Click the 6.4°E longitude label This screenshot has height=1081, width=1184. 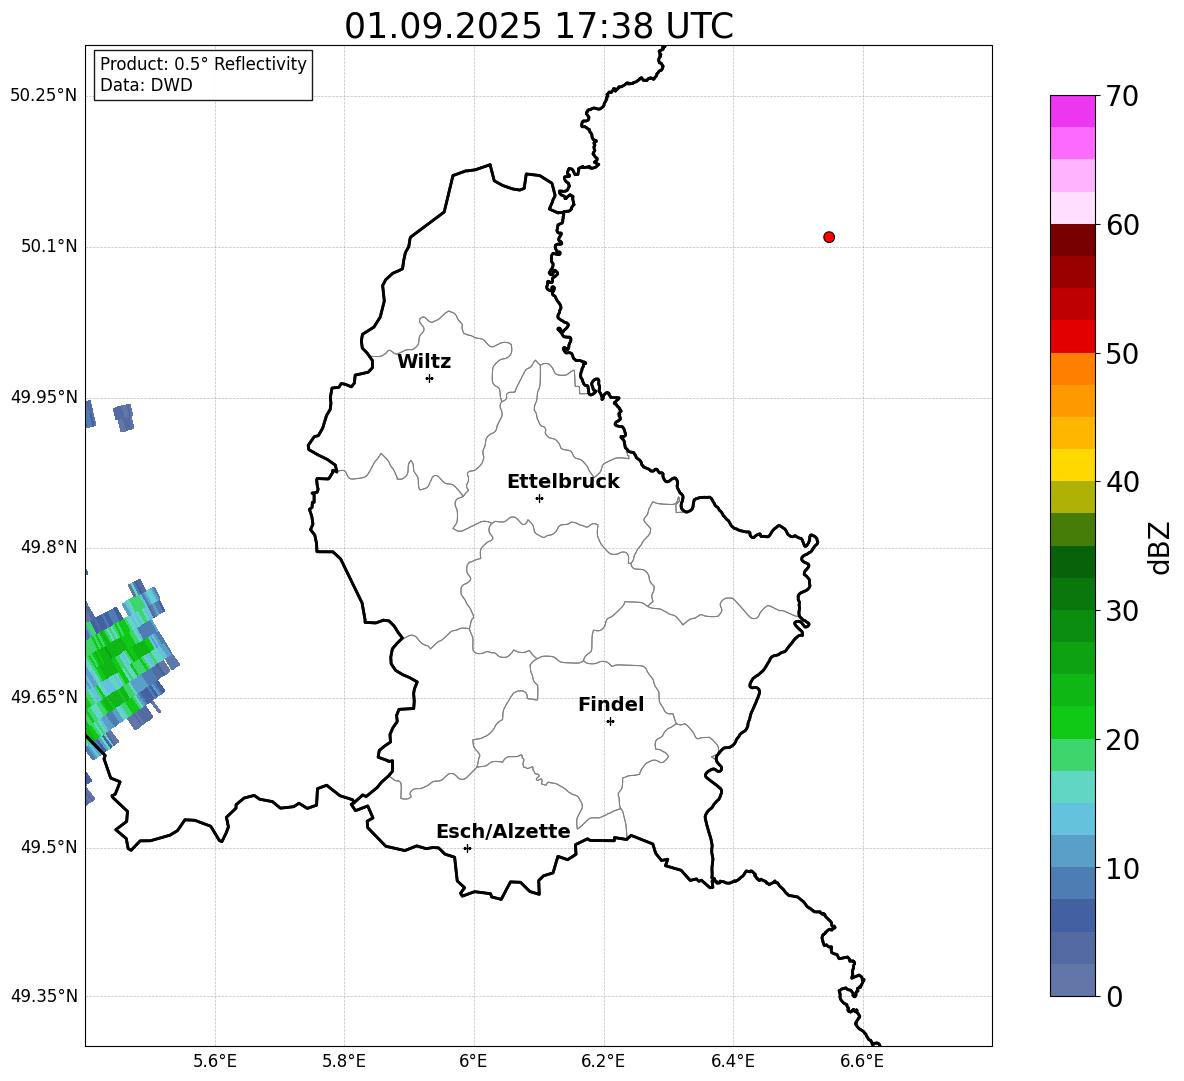[x=732, y=1061]
